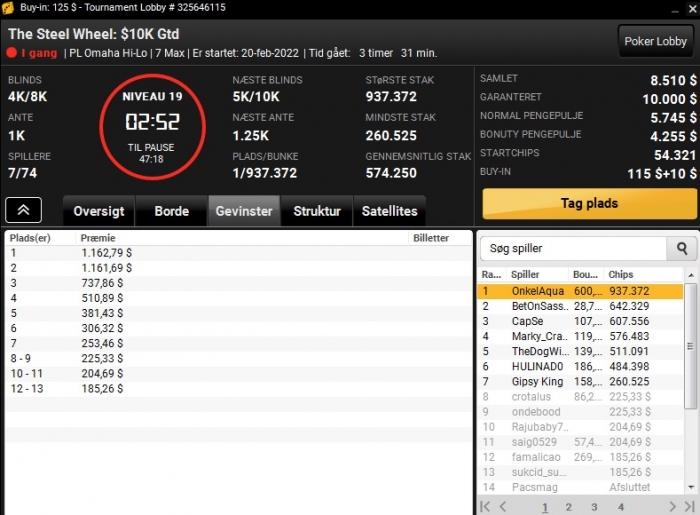Go to previous page of players
700x515 pixels.
(x=503, y=507)
